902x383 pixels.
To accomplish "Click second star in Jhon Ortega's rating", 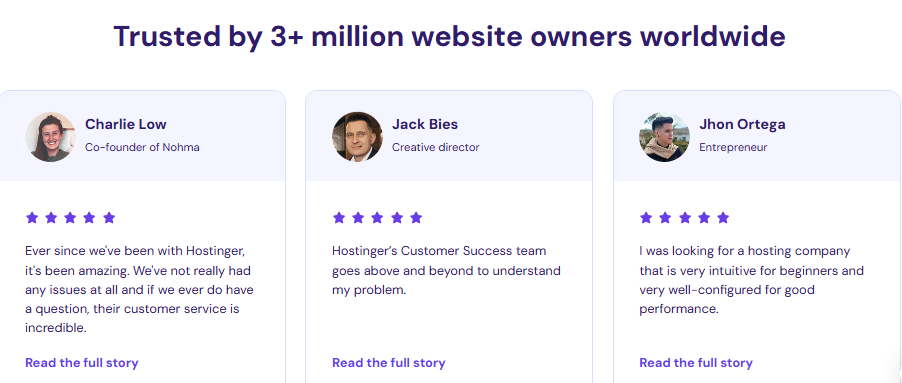I will tap(666, 217).
